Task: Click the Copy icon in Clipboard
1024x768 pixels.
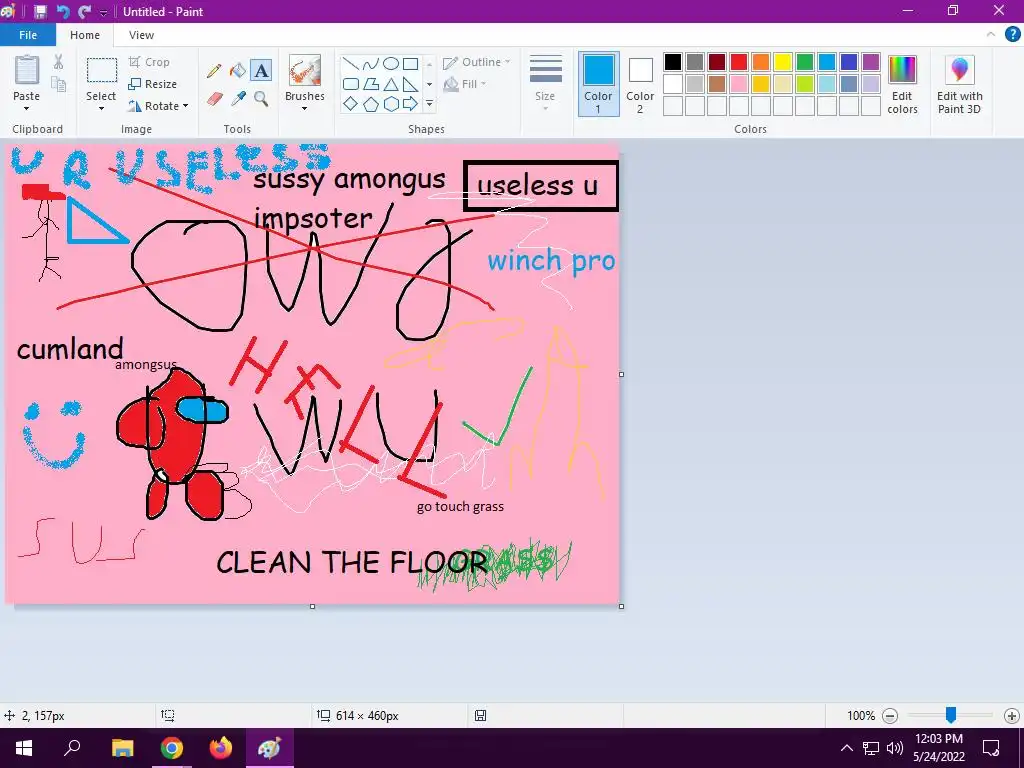Action: point(59,84)
